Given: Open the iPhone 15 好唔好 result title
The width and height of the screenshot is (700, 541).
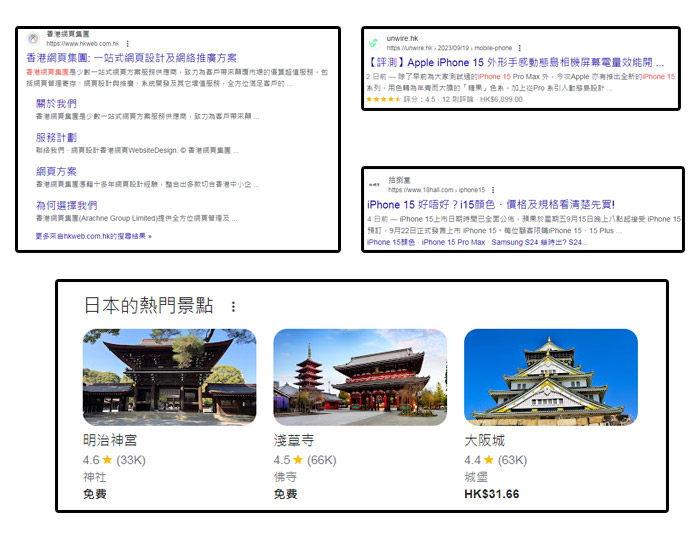Looking at the screenshot, I should click(x=491, y=204).
